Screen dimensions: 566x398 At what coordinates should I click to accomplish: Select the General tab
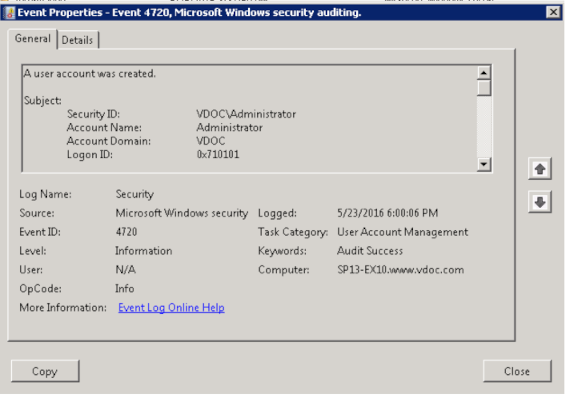32,39
